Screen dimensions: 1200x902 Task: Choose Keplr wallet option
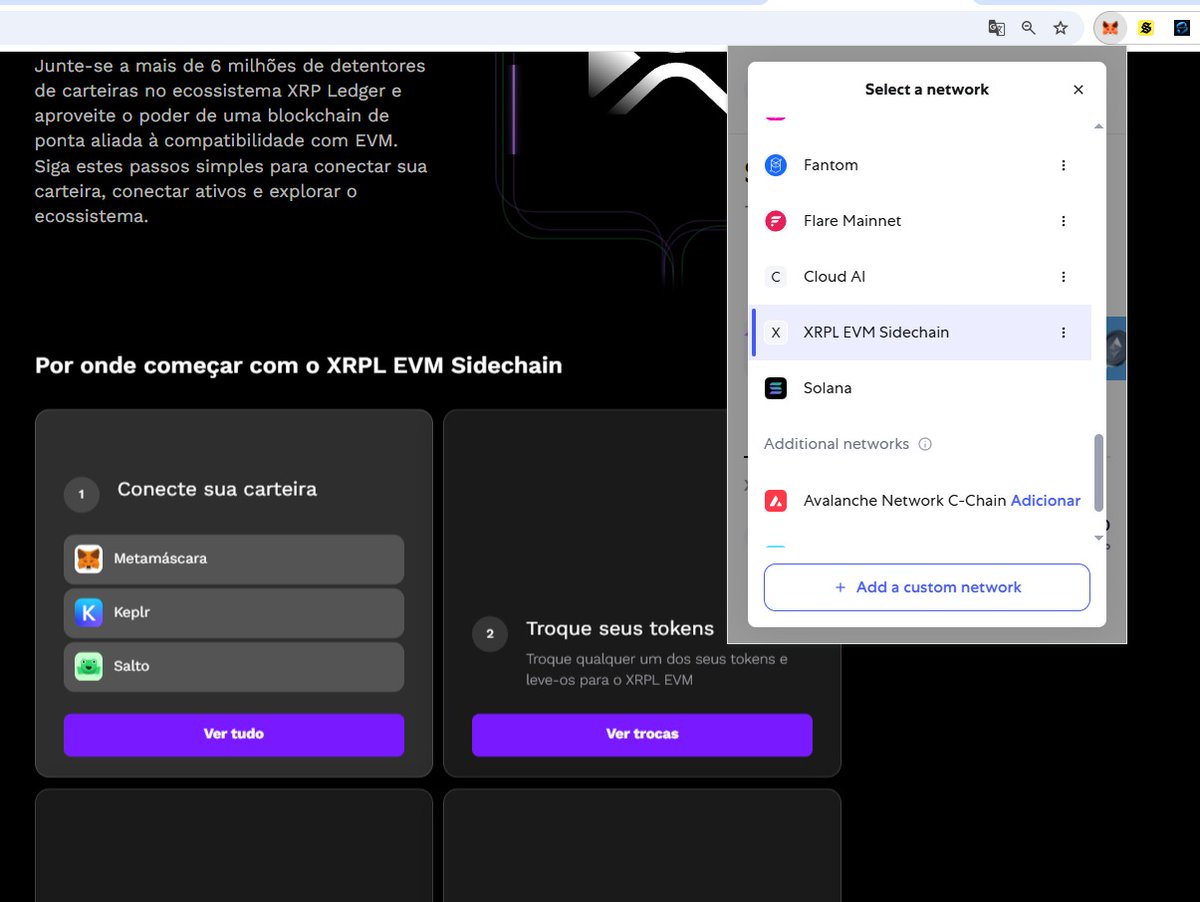[234, 613]
